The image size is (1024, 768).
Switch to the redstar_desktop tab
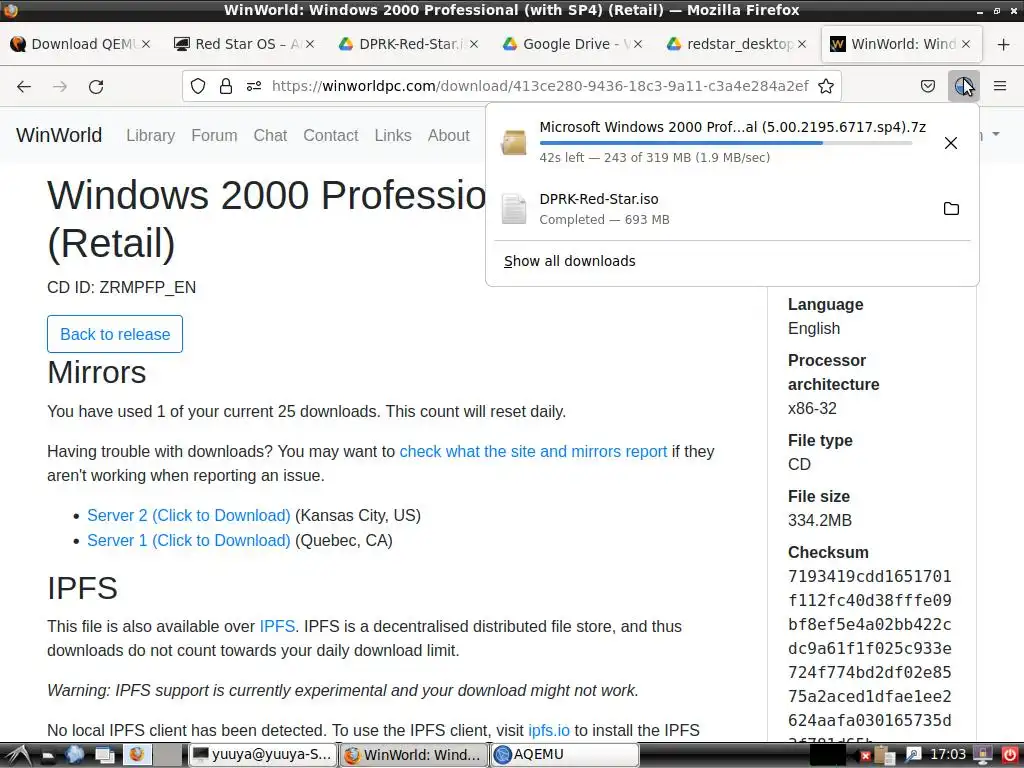737,44
